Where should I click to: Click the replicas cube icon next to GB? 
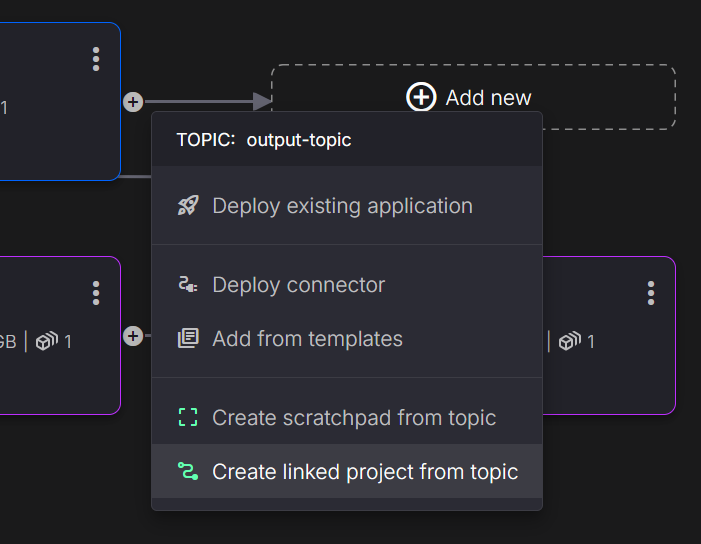pyautogui.click(x=47, y=342)
